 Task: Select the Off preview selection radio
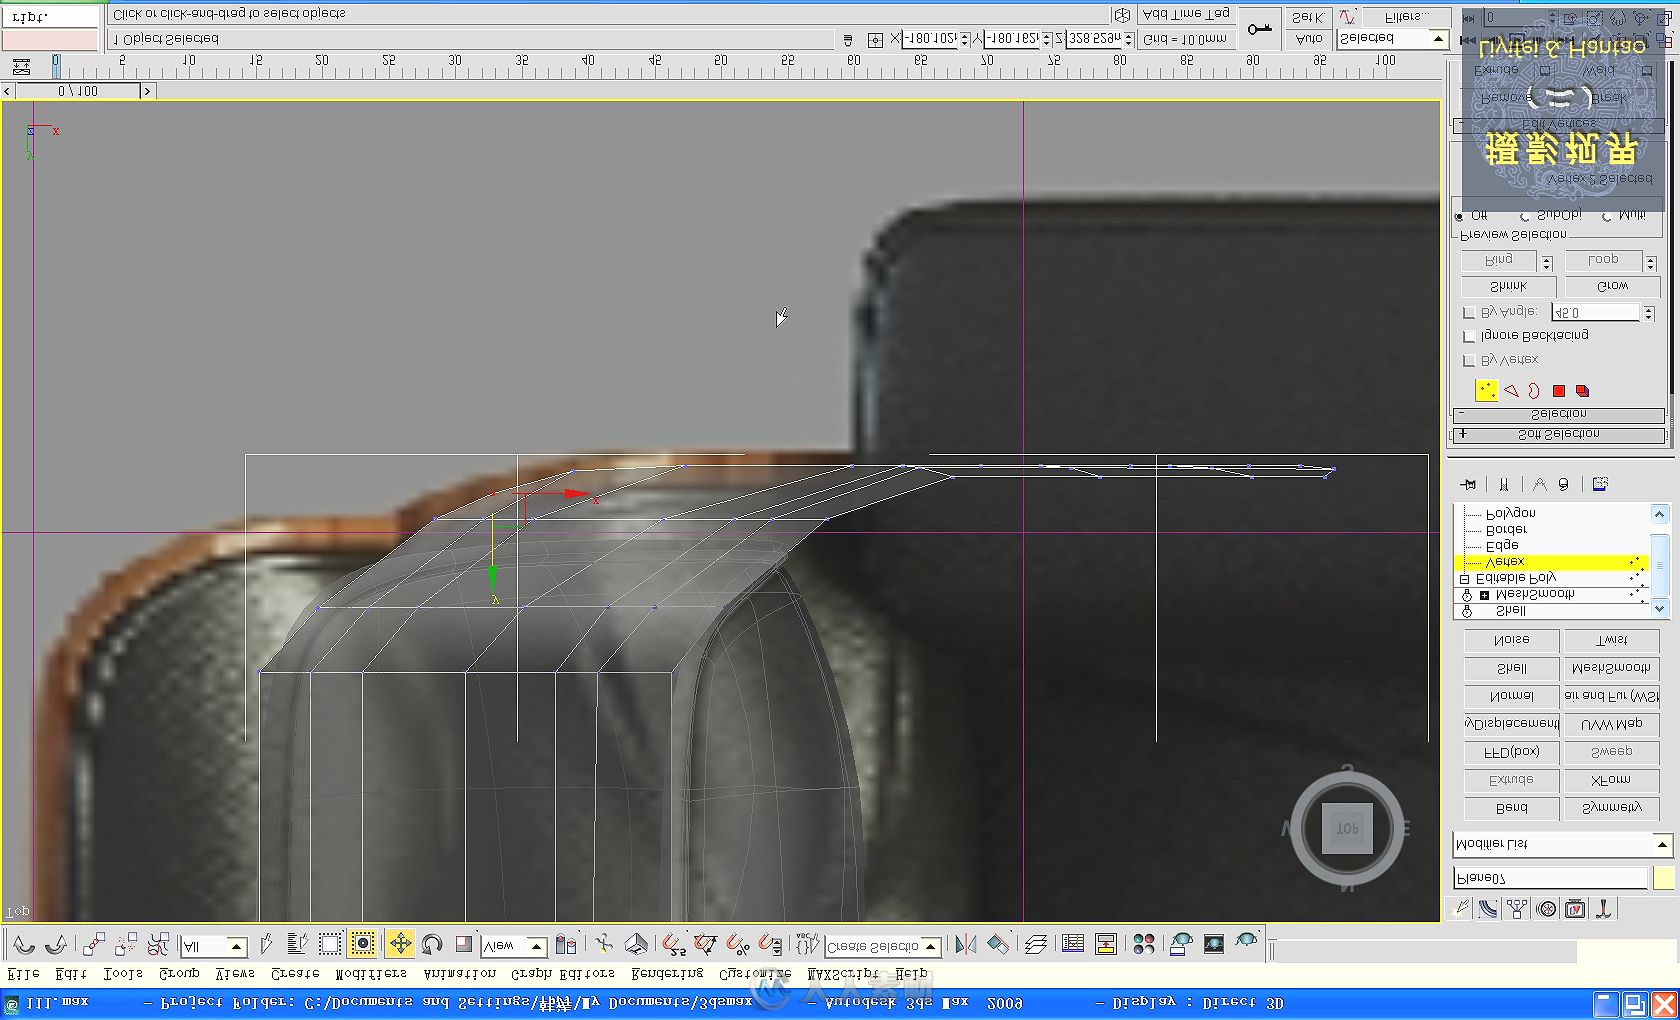(1460, 216)
